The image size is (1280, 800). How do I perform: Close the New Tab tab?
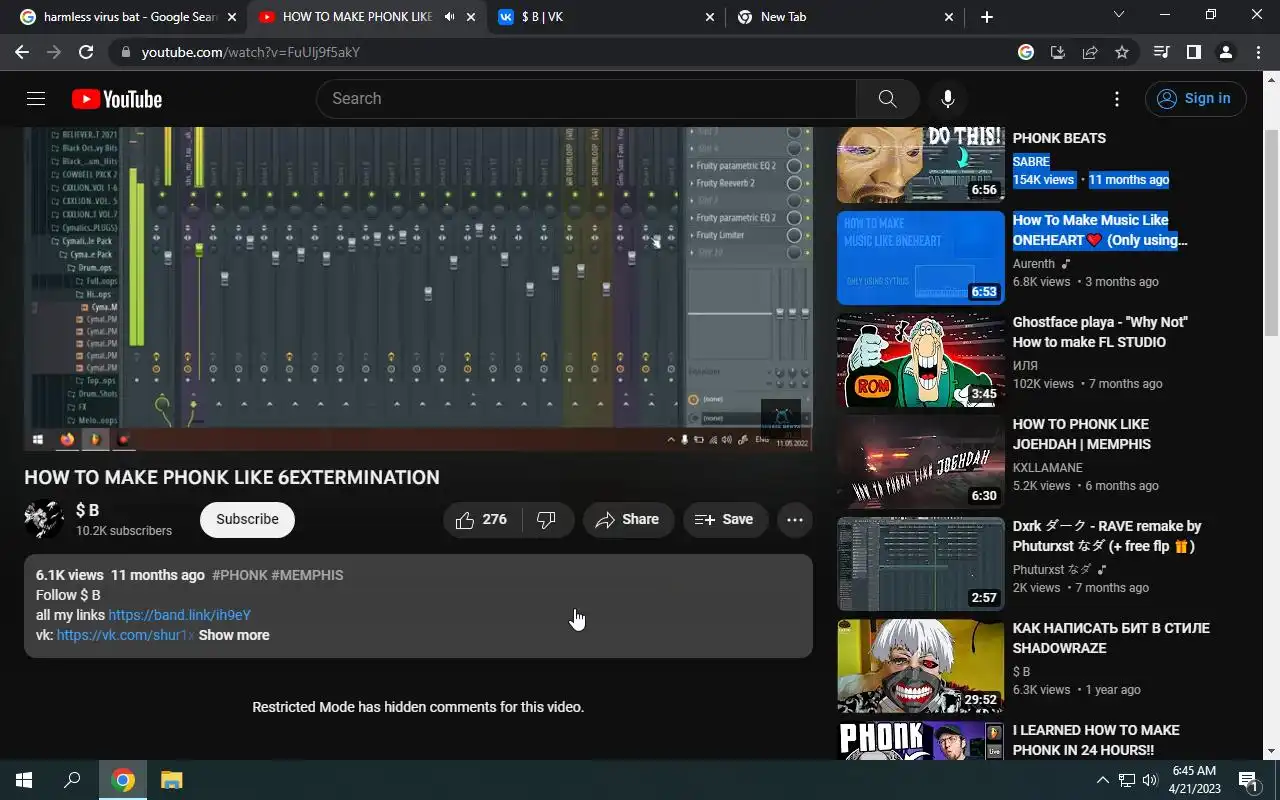(x=948, y=17)
